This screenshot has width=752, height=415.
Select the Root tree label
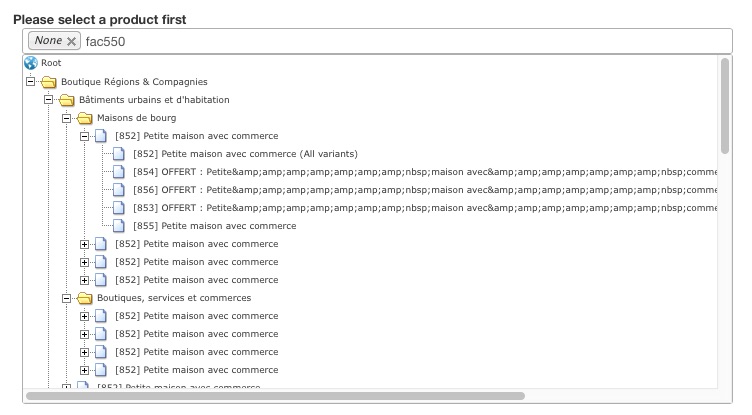click(x=51, y=63)
